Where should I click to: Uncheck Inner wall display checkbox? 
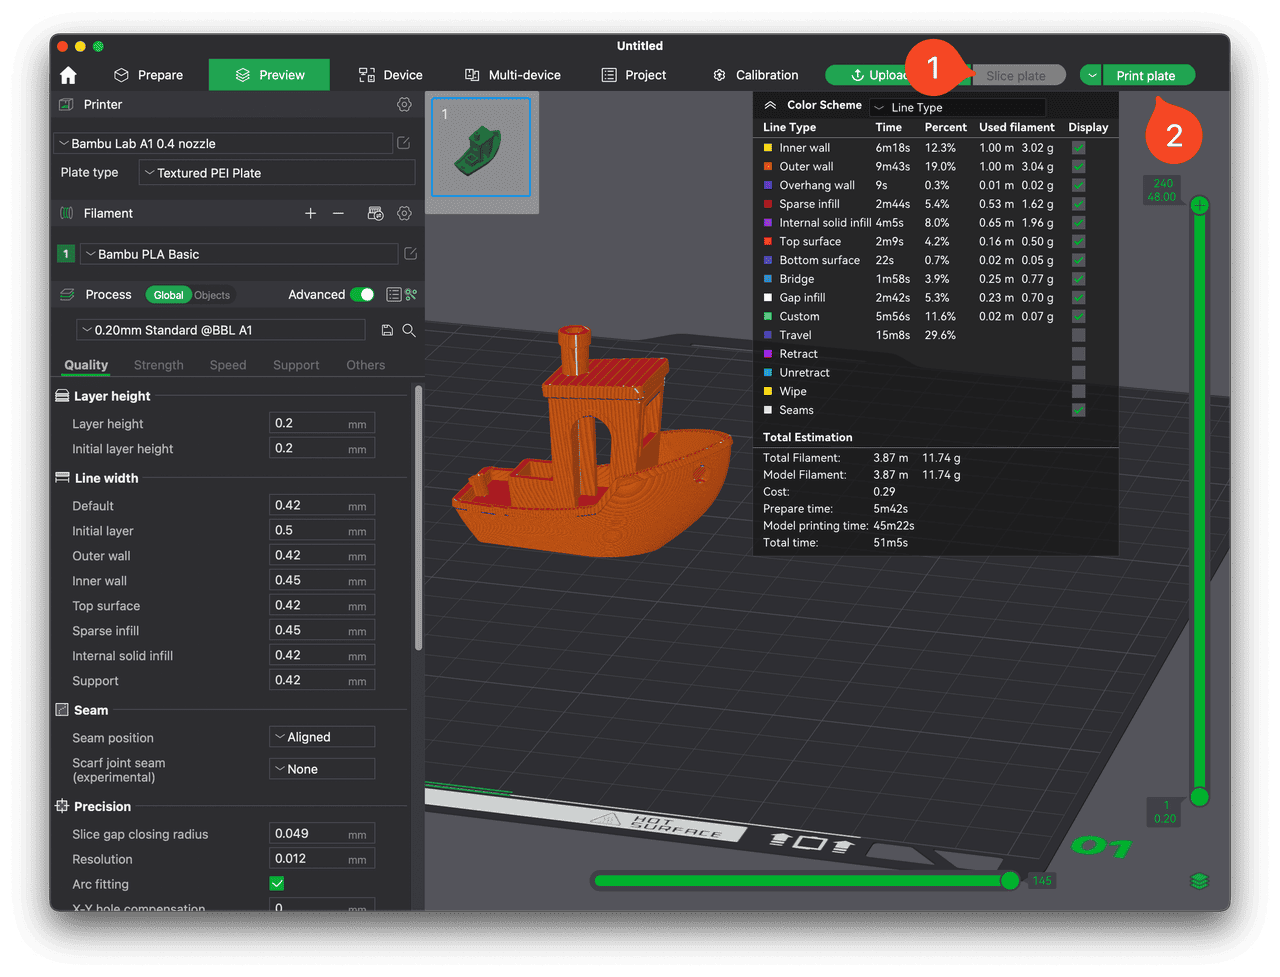[1079, 148]
